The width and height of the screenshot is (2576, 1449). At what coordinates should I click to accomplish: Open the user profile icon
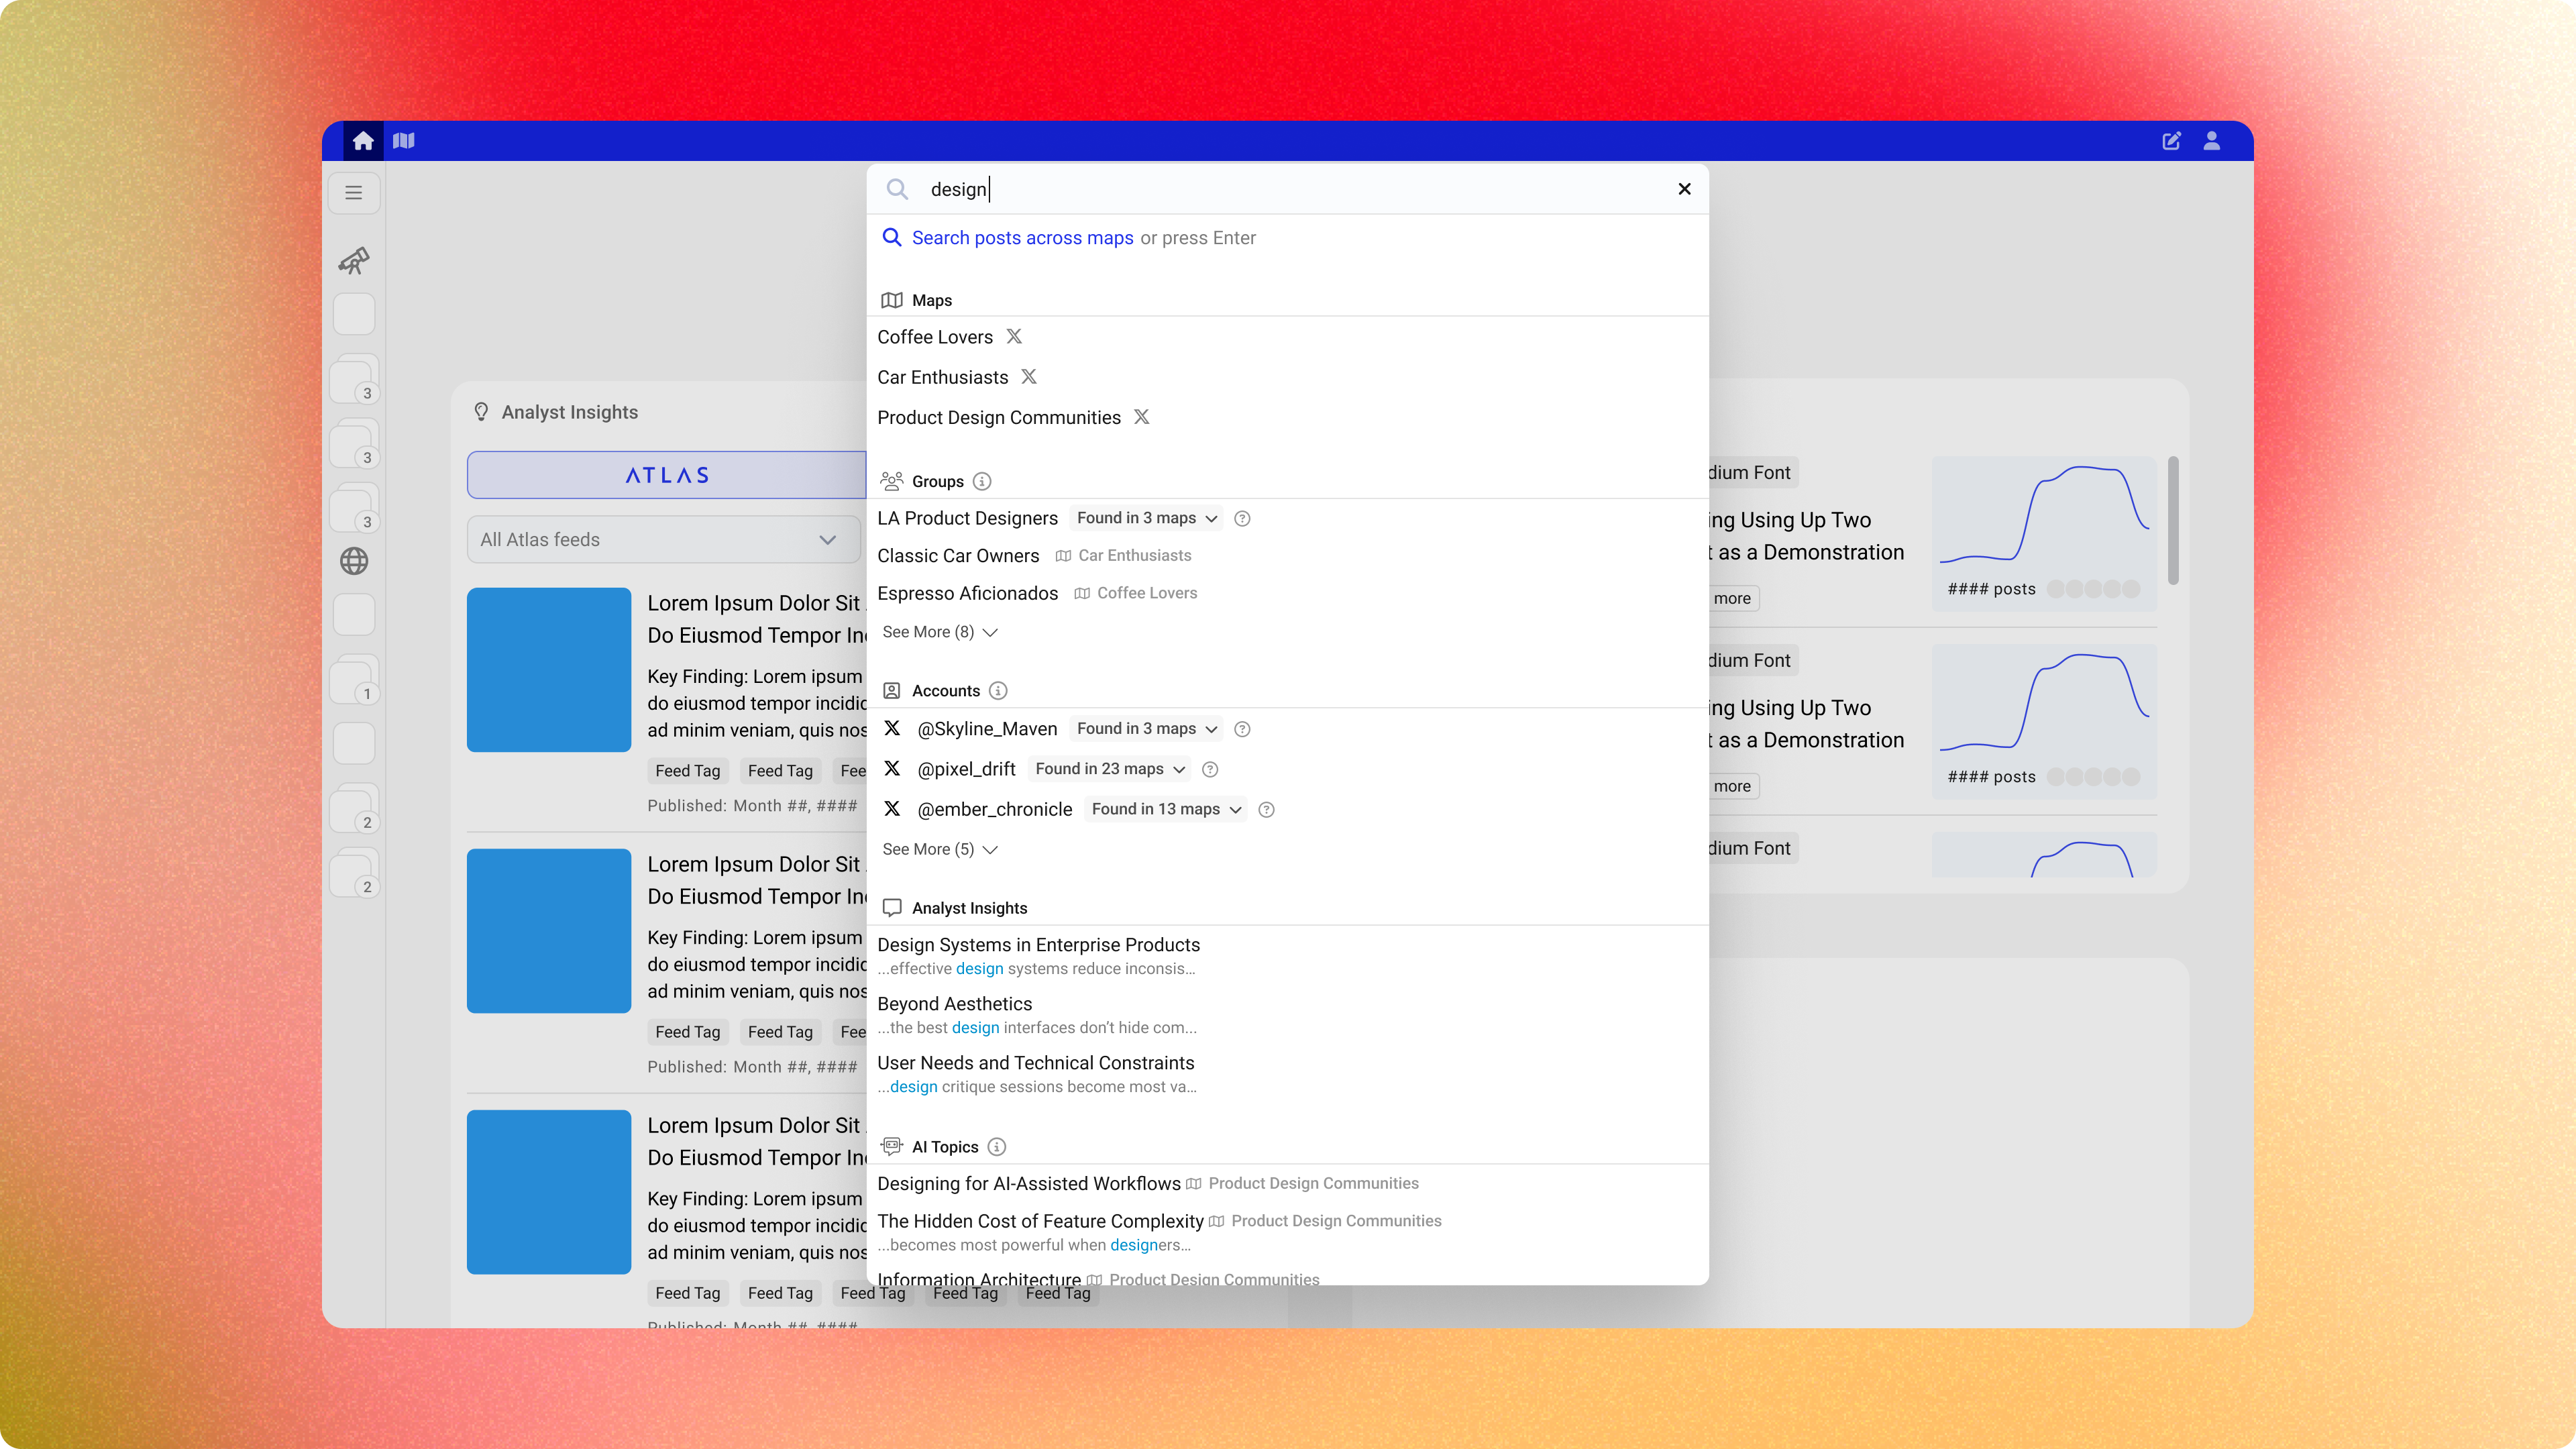(x=2212, y=141)
